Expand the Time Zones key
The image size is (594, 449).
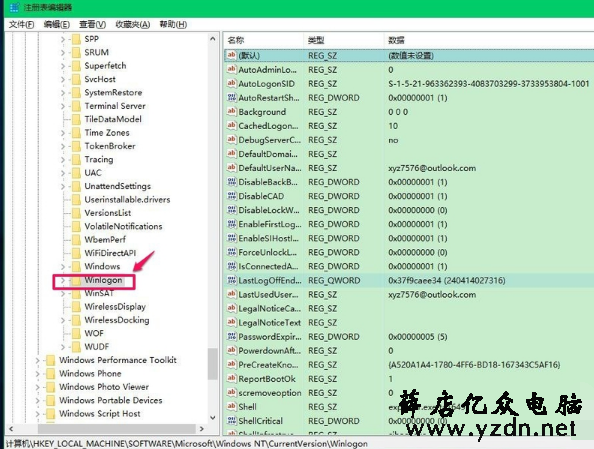click(63, 133)
